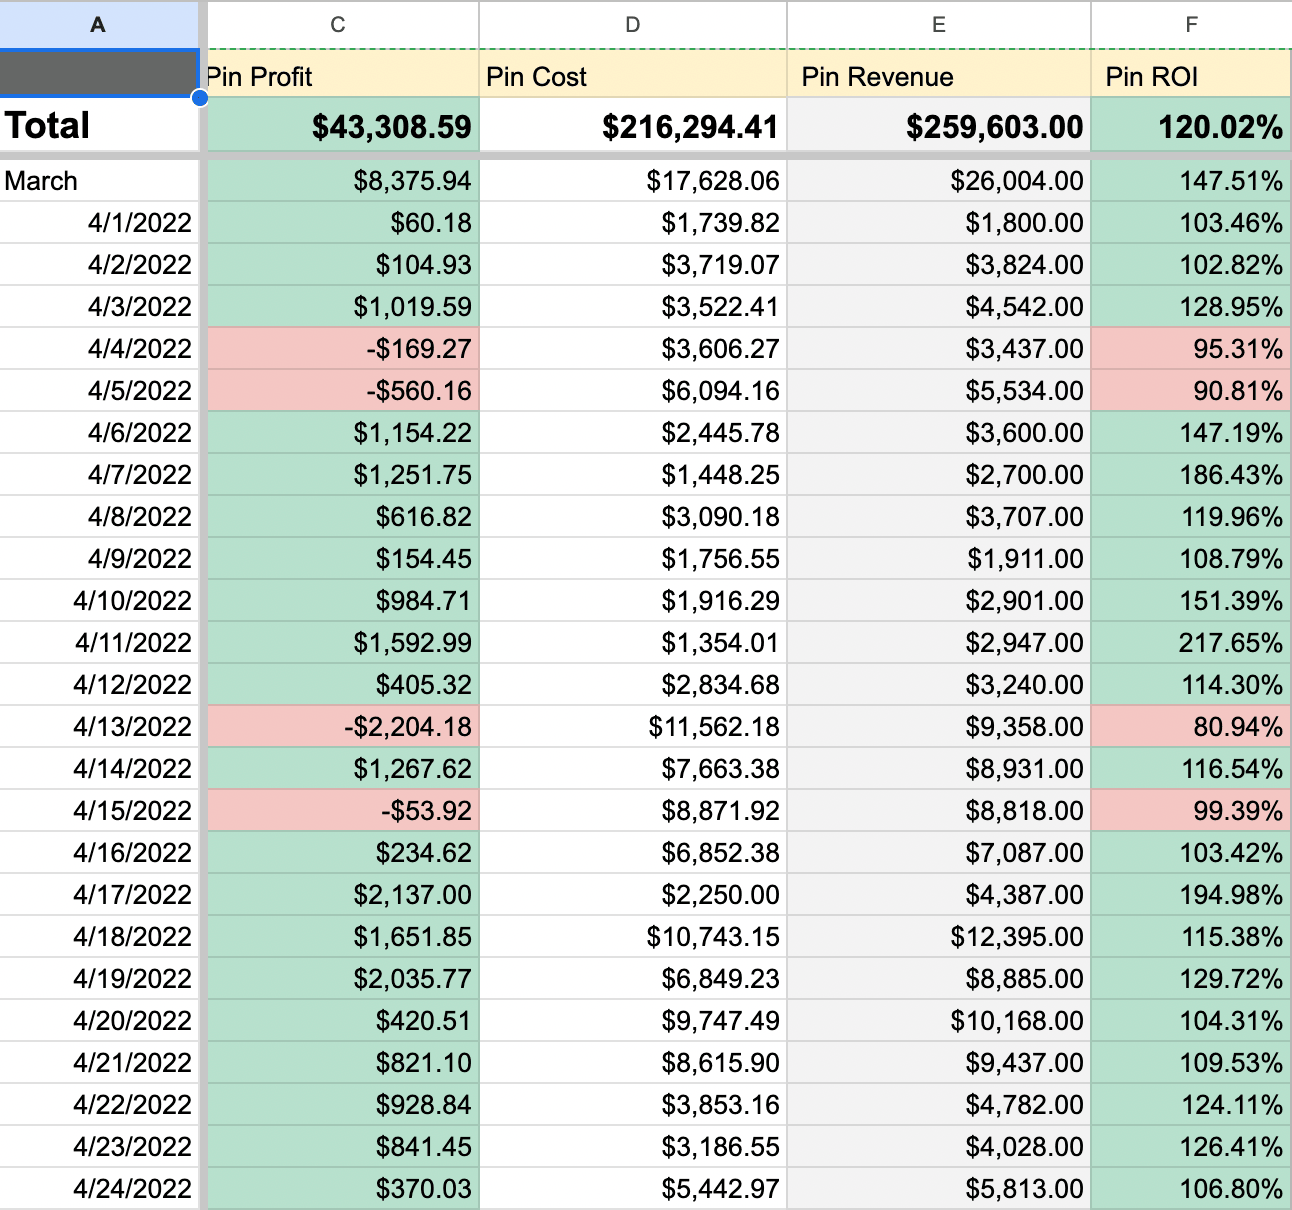This screenshot has width=1292, height=1210.
Task: Select total profit cell $43,308.59
Action: pyautogui.click(x=342, y=127)
